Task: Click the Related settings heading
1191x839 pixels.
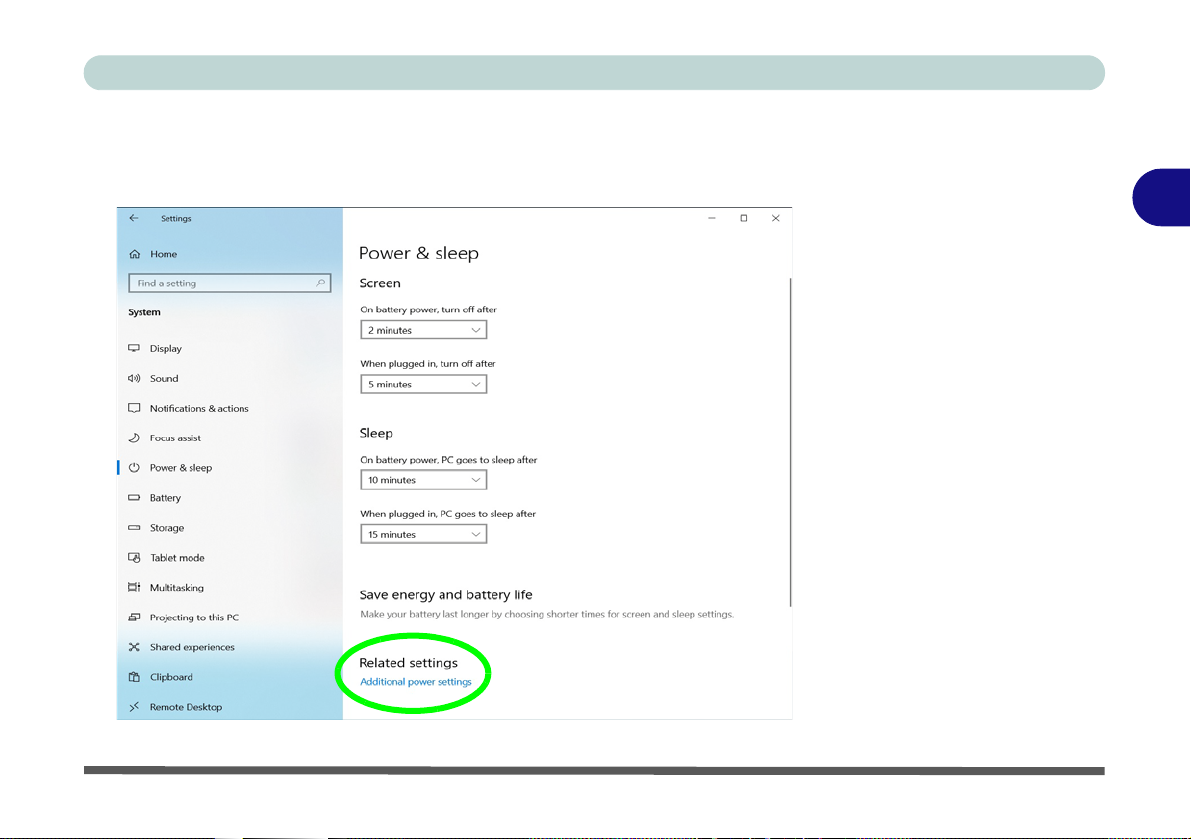Action: 409,663
